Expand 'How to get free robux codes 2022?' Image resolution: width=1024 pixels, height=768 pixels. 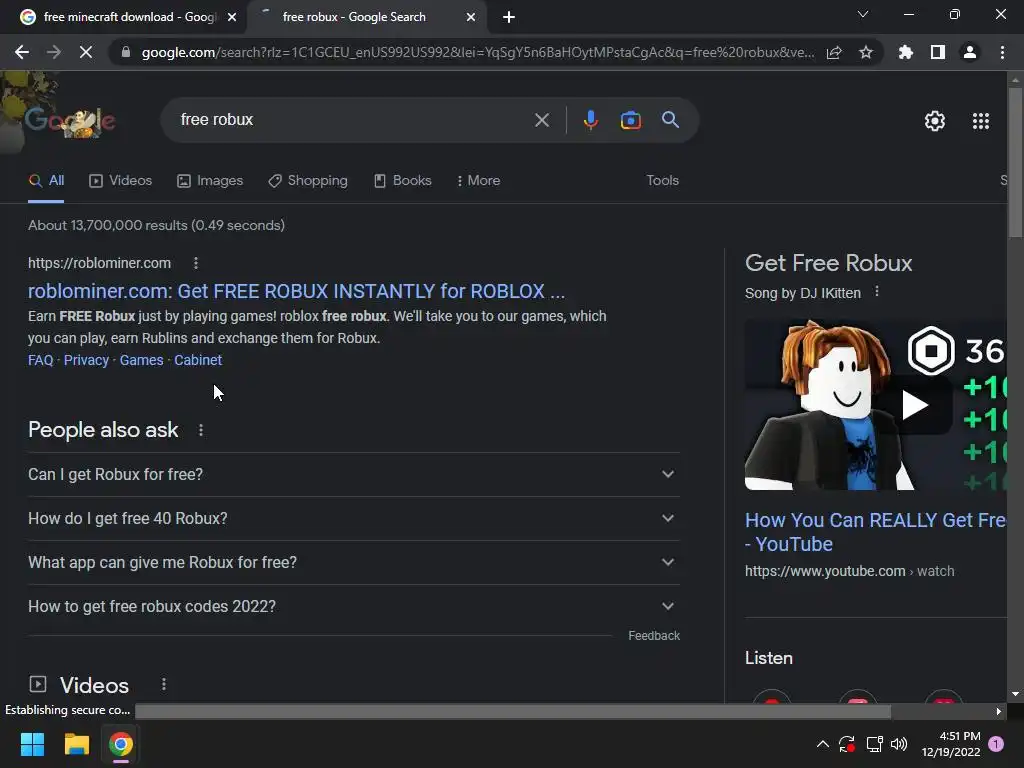353,607
